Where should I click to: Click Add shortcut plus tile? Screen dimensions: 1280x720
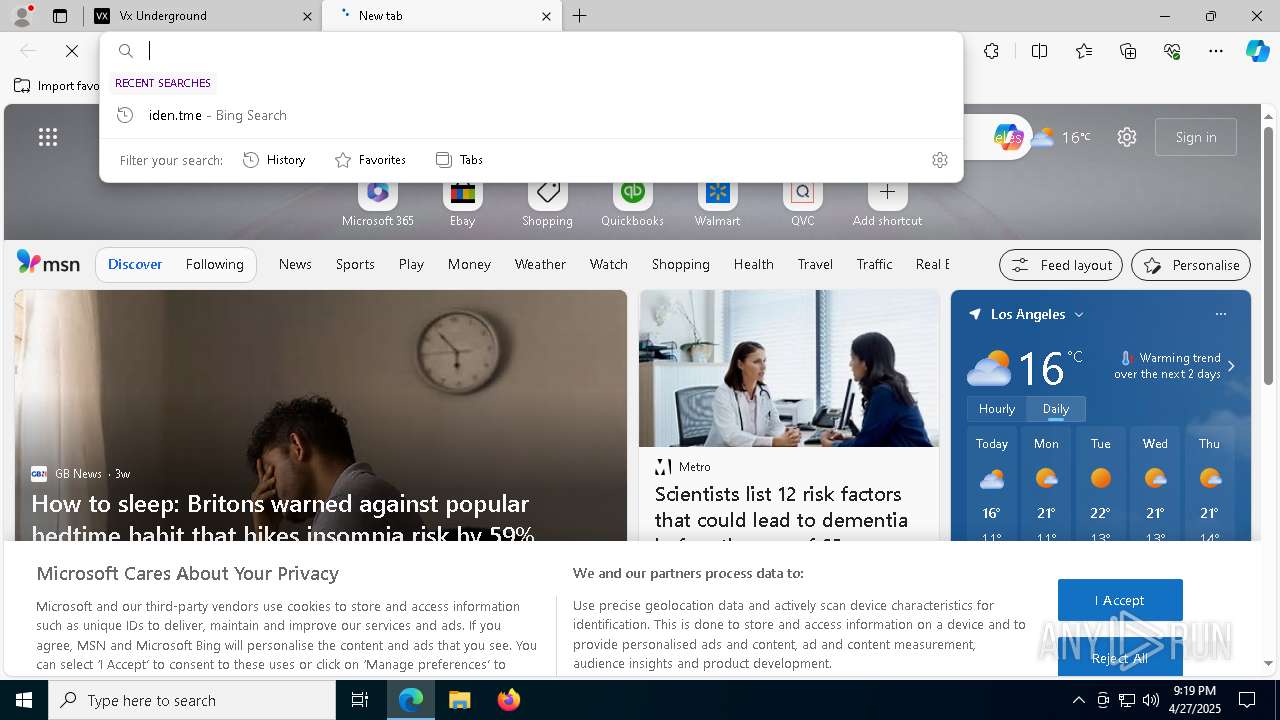point(887,204)
